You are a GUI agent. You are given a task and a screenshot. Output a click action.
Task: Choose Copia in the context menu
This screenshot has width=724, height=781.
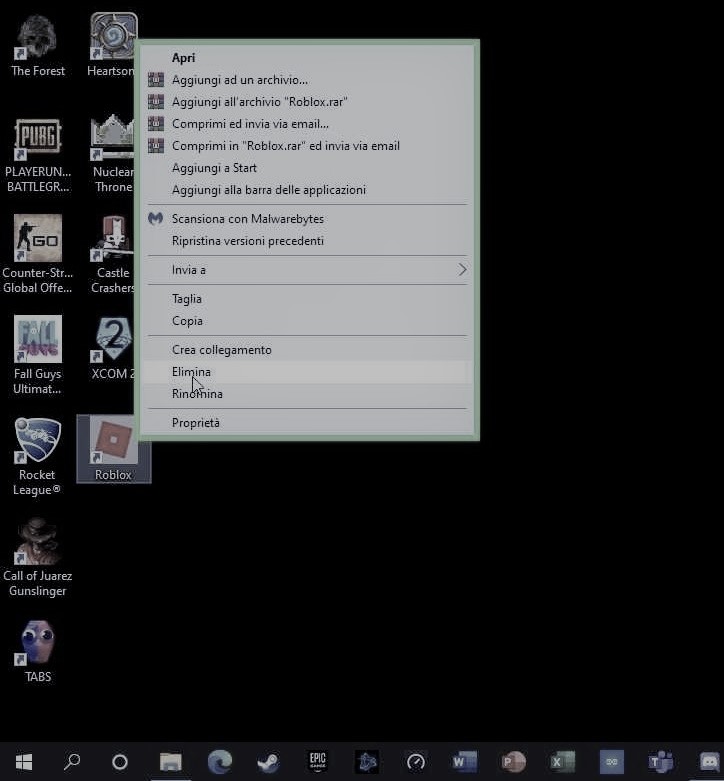coord(307,321)
